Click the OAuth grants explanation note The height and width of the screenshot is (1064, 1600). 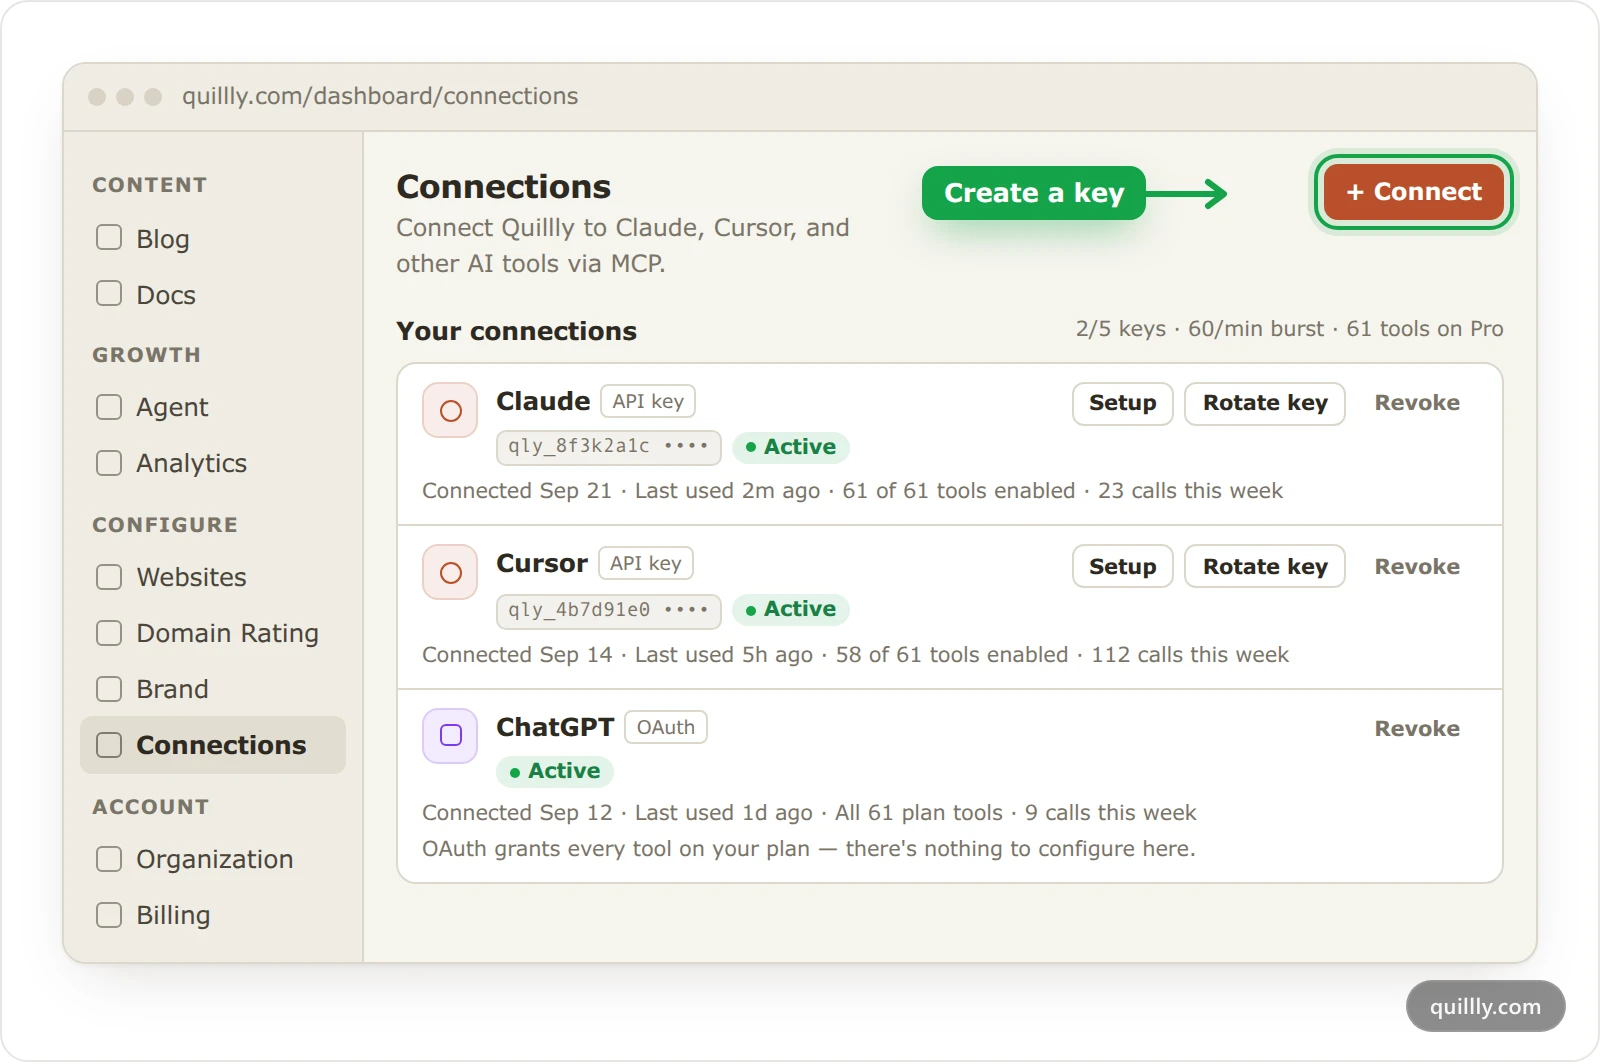[809, 849]
